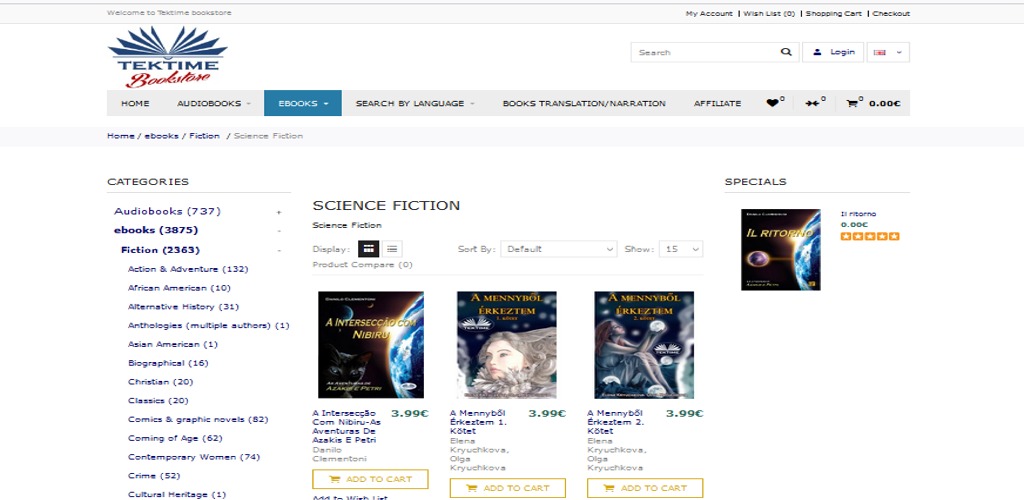Select Coming of Age (62) category

click(175, 438)
